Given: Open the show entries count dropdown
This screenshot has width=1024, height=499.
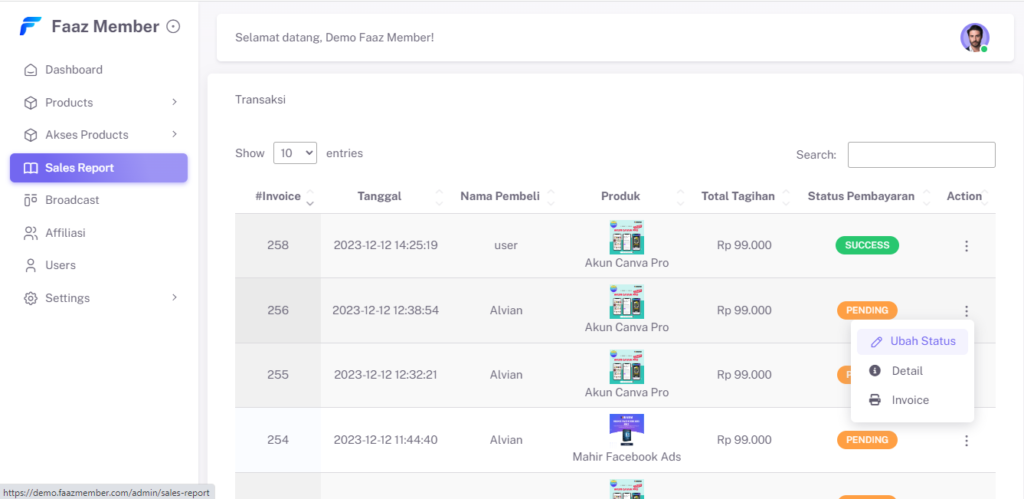Looking at the screenshot, I should (295, 154).
